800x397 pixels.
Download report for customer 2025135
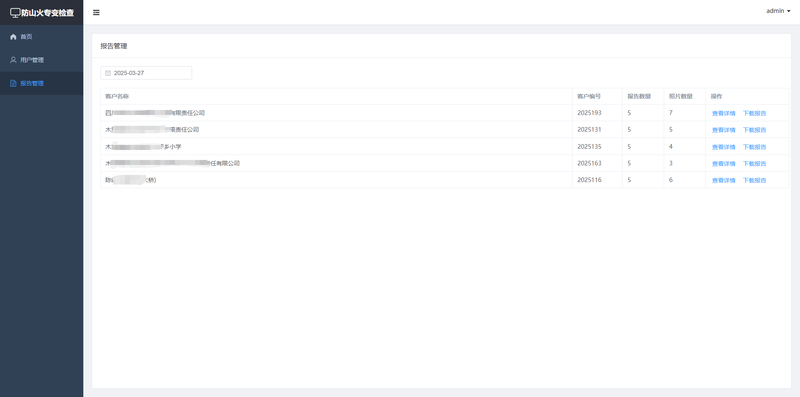point(754,147)
